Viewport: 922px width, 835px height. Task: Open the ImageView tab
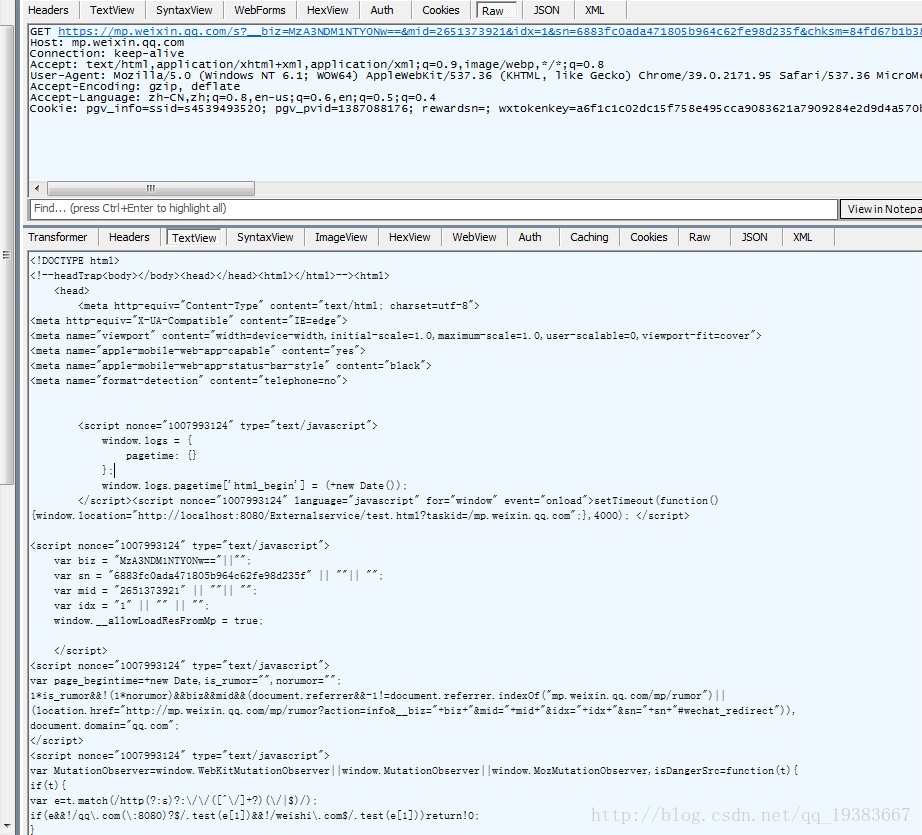pyautogui.click(x=341, y=237)
